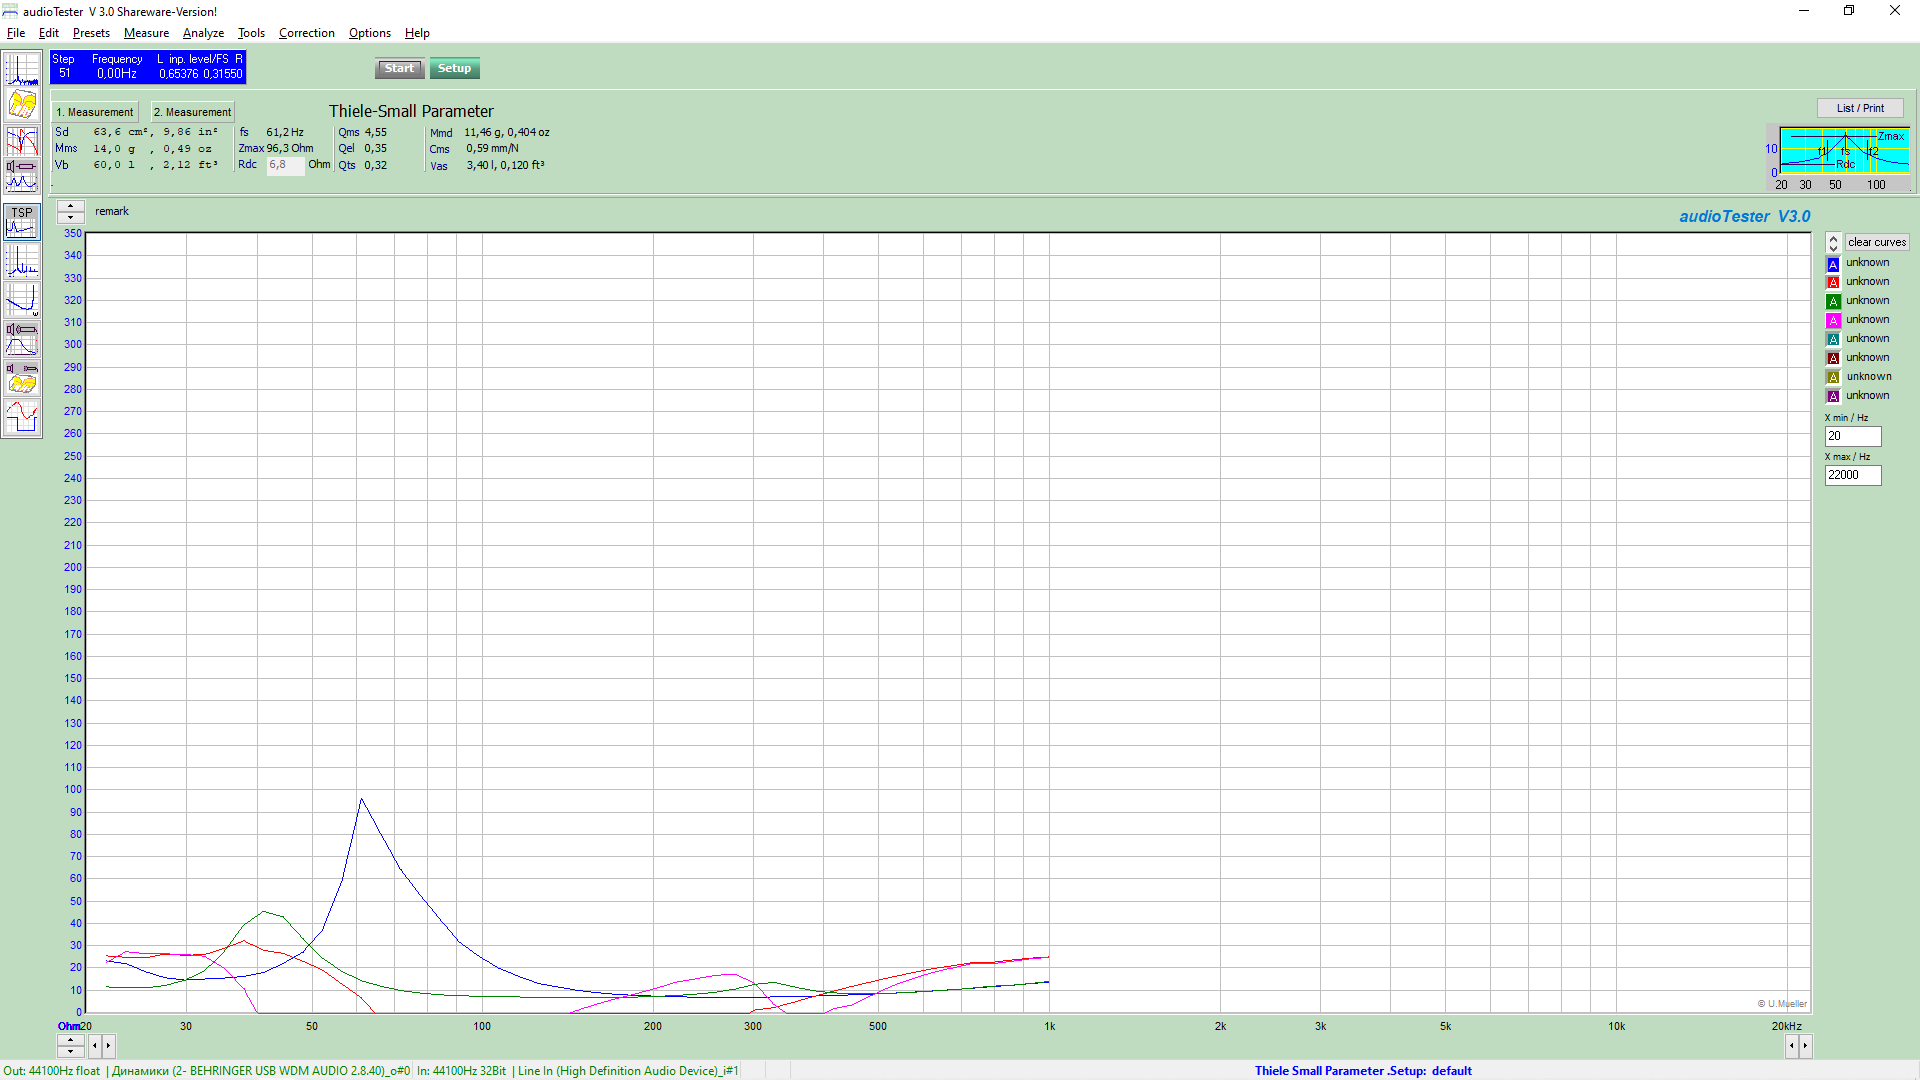Open the Measure menu
Image resolution: width=1920 pixels, height=1080 pixels.
(x=146, y=33)
